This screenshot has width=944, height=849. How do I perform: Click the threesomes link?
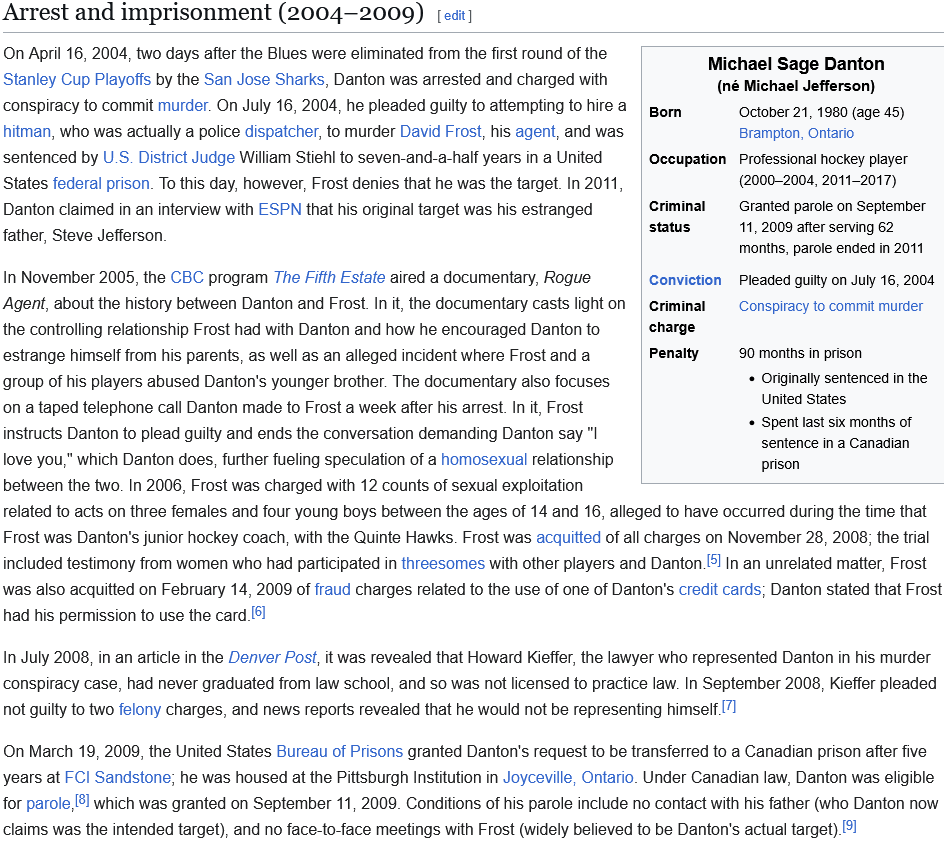tap(443, 563)
